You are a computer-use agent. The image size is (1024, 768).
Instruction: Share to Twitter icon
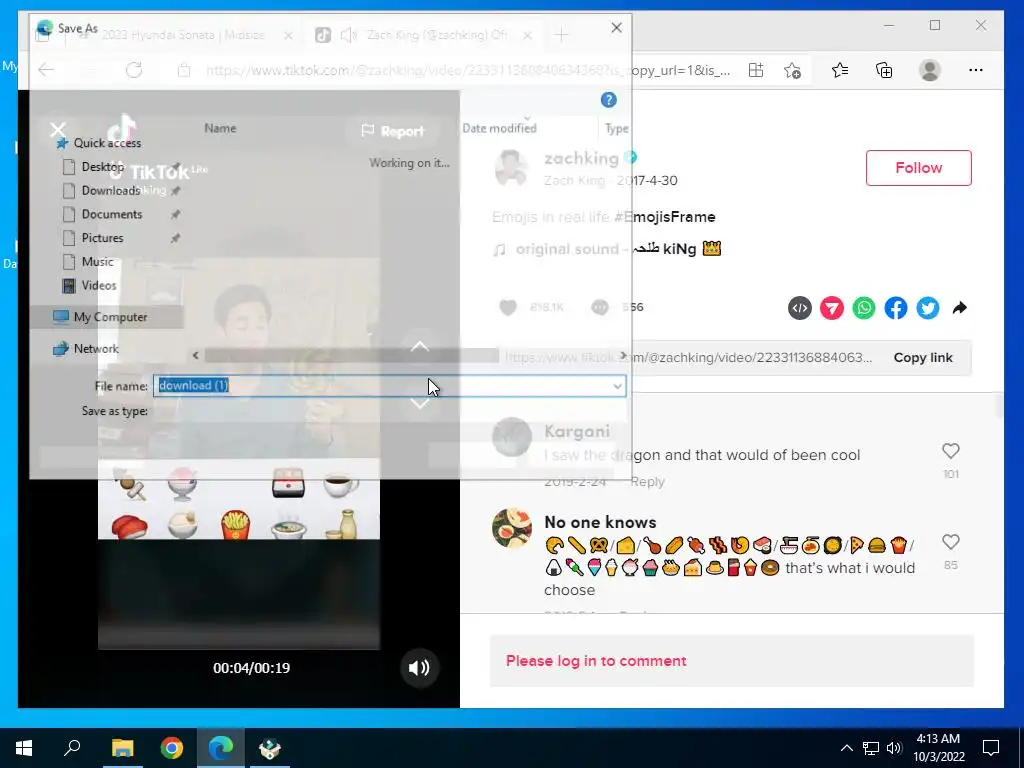927,308
